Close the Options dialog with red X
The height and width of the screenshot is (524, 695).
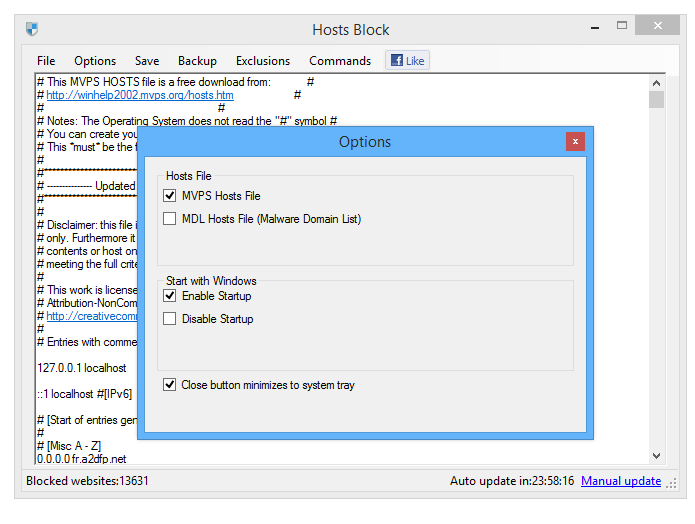[575, 141]
